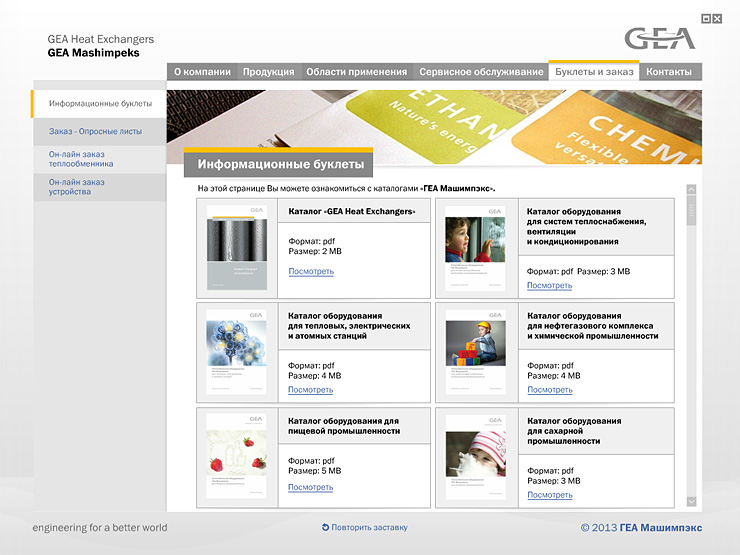Select Заказ - Опросные листы in sidebar

tap(95, 131)
